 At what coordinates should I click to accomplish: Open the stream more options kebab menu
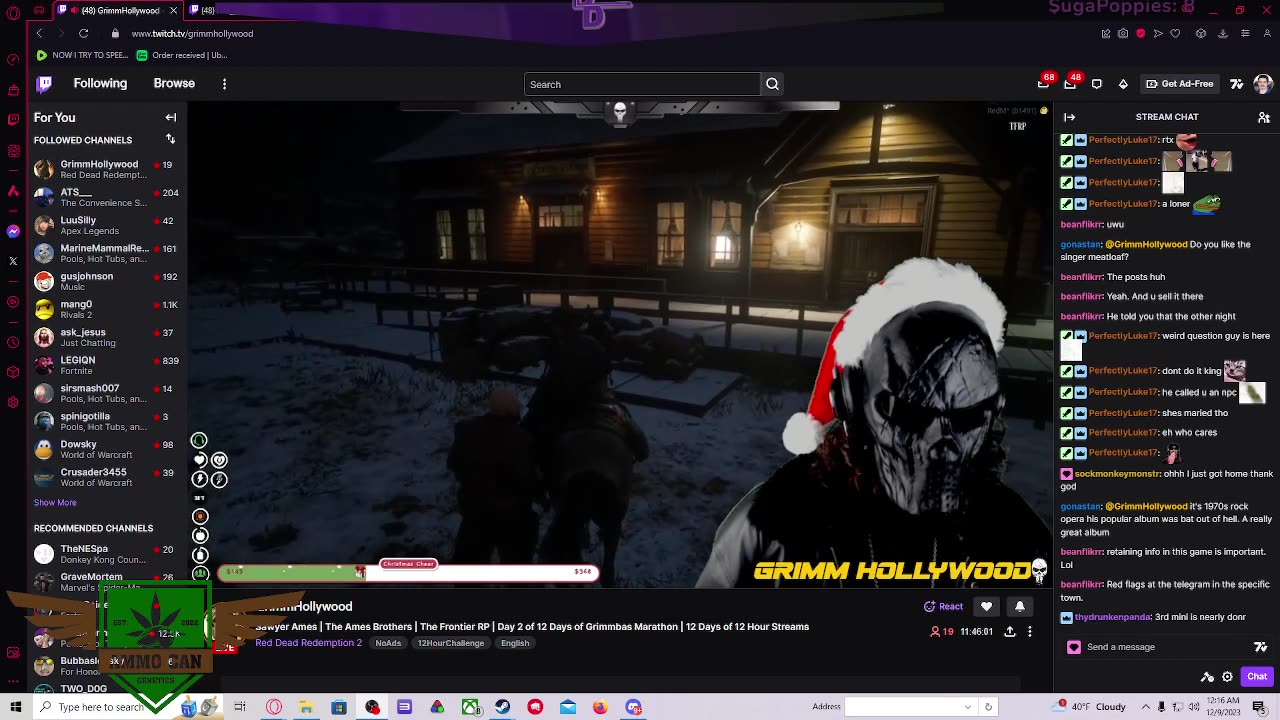[x=1030, y=631]
